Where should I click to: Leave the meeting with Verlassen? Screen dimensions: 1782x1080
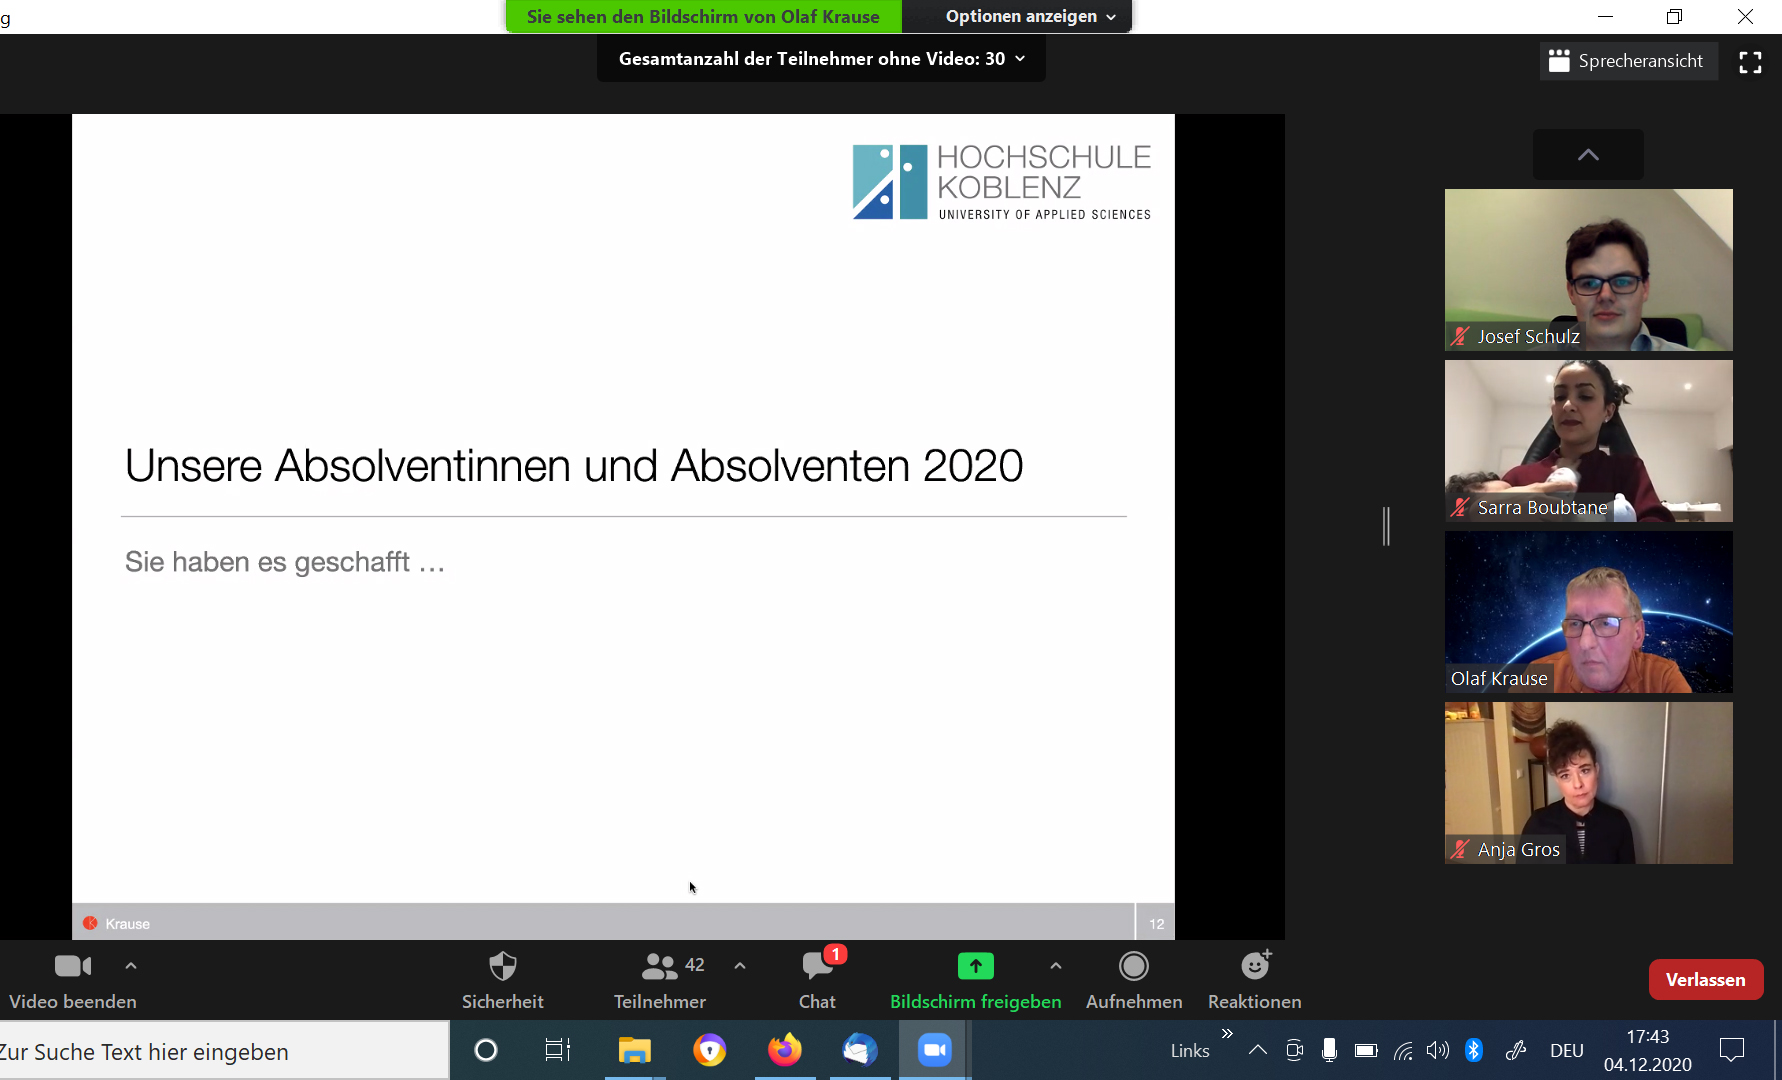1705,980
